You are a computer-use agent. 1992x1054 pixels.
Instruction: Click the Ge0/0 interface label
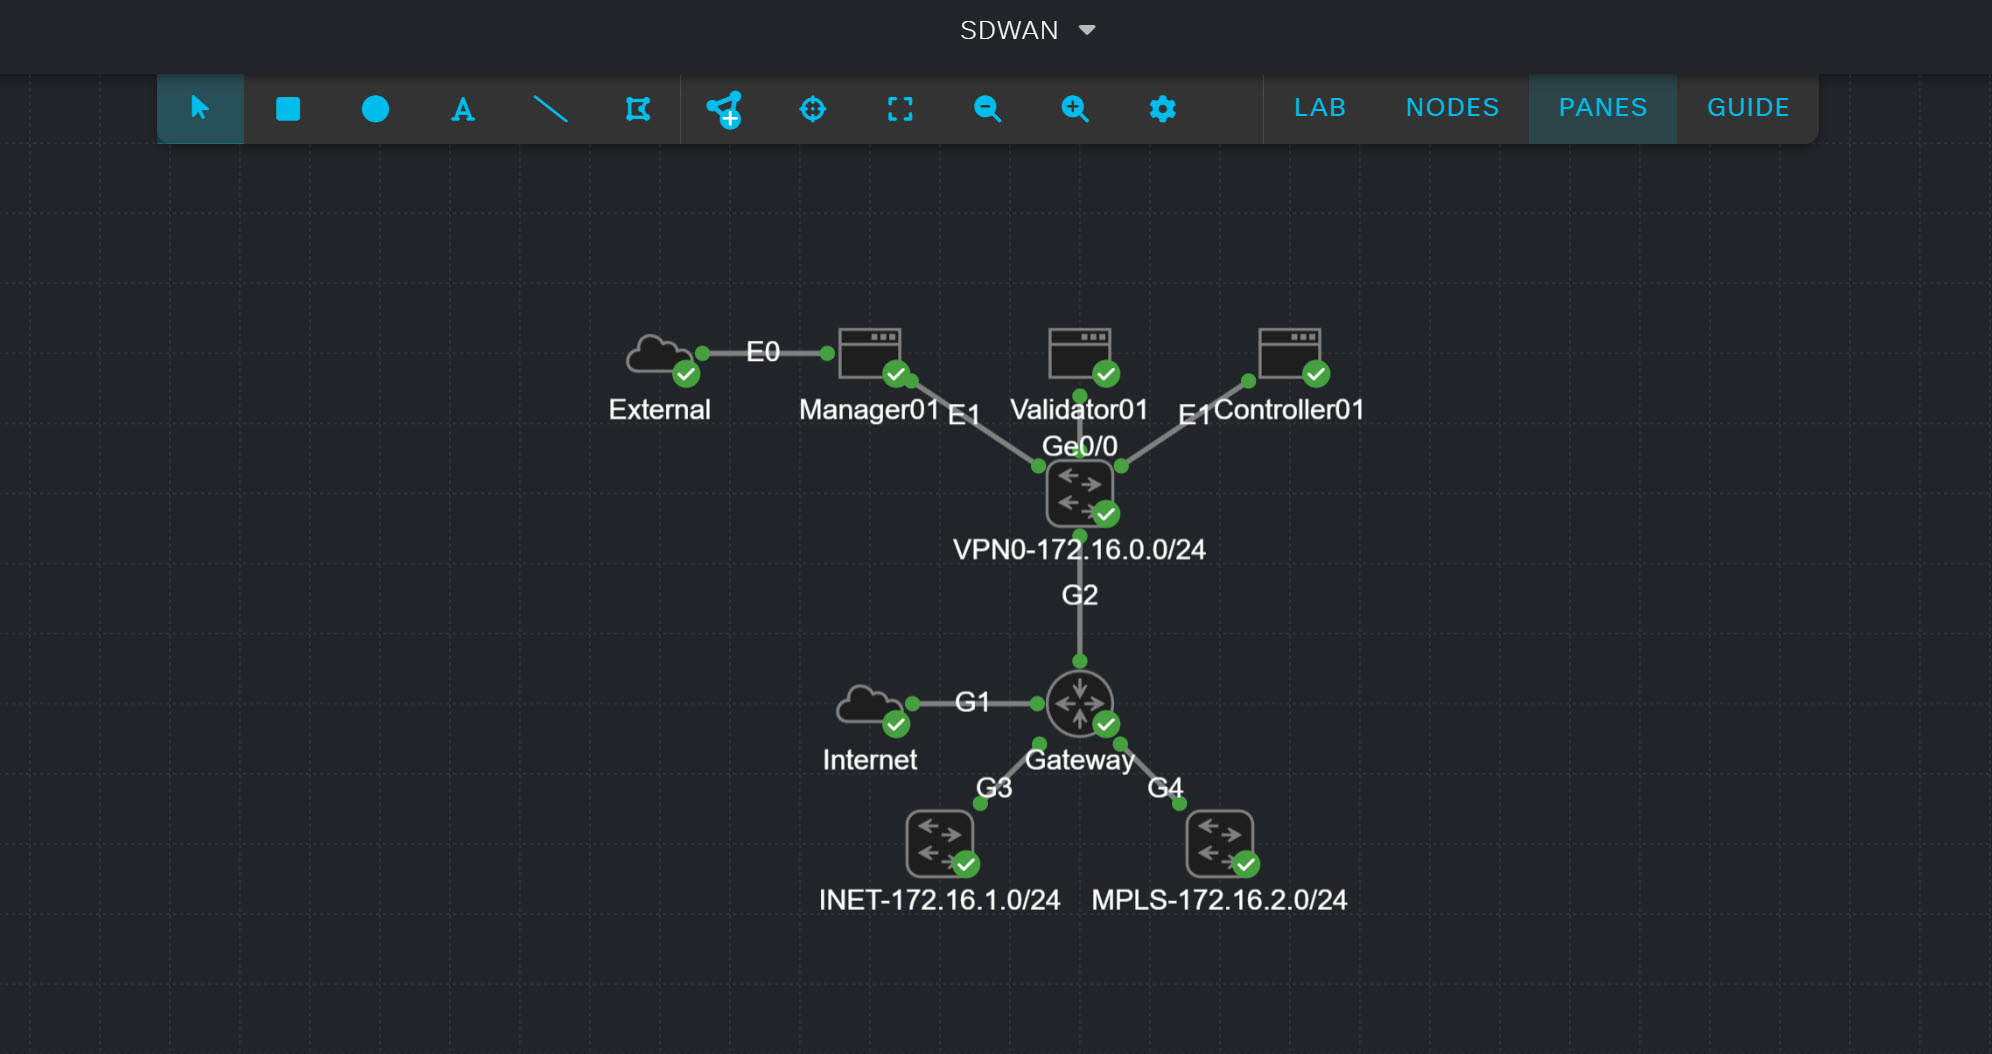coord(1080,446)
